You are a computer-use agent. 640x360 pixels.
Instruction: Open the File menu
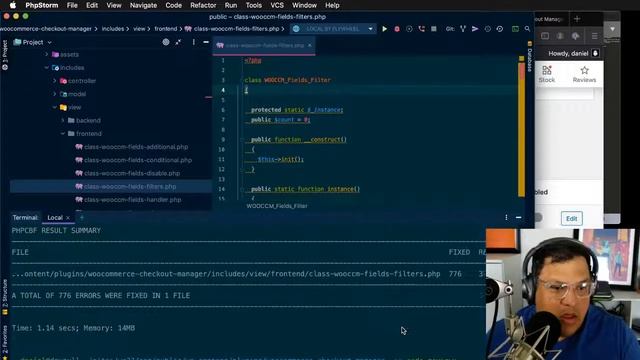click(72, 5)
